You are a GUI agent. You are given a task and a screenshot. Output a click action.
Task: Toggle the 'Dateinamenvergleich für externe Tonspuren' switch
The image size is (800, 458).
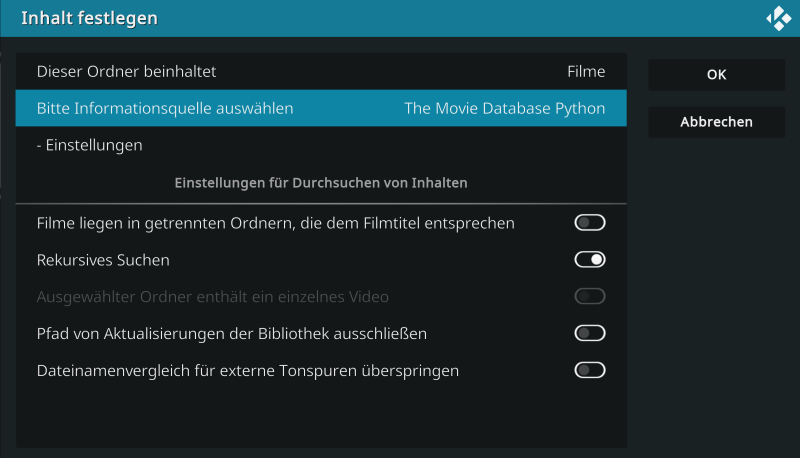click(x=589, y=371)
